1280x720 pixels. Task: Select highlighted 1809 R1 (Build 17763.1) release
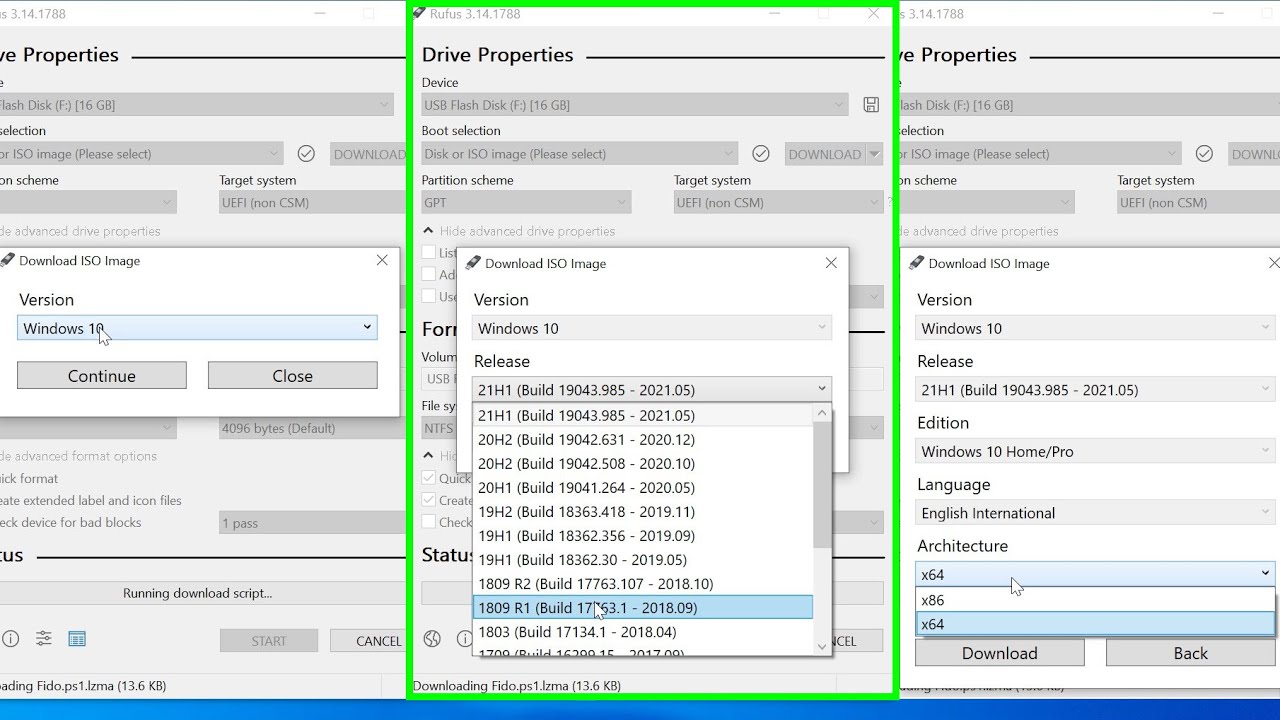coord(643,607)
